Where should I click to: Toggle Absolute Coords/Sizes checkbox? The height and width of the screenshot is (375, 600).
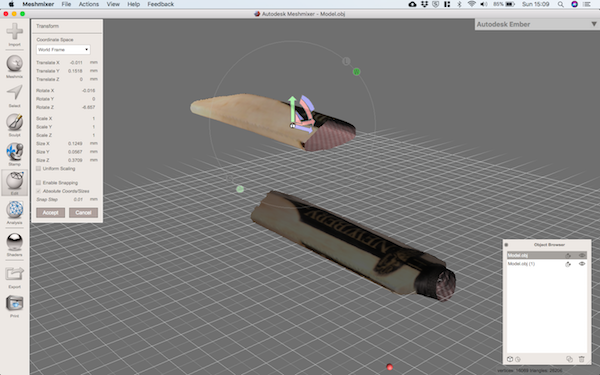tap(38, 191)
